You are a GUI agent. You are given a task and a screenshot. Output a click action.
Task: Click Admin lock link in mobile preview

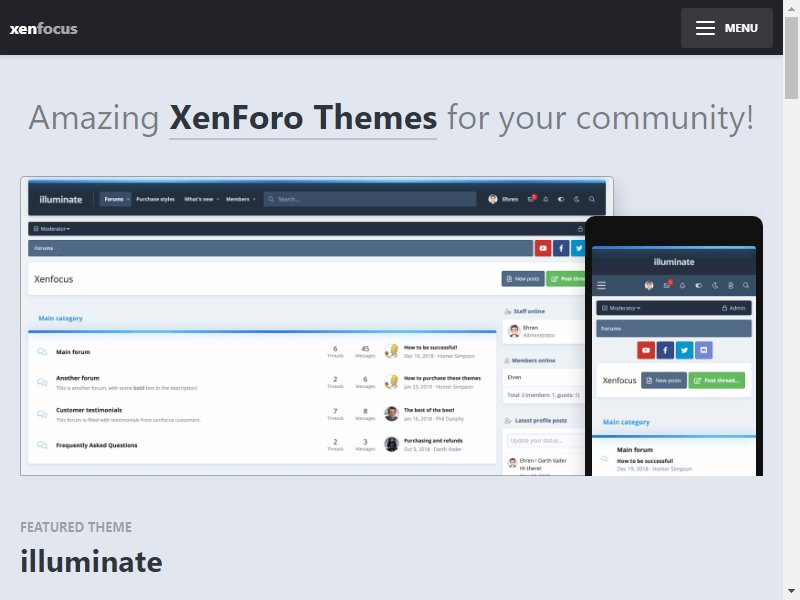(734, 308)
